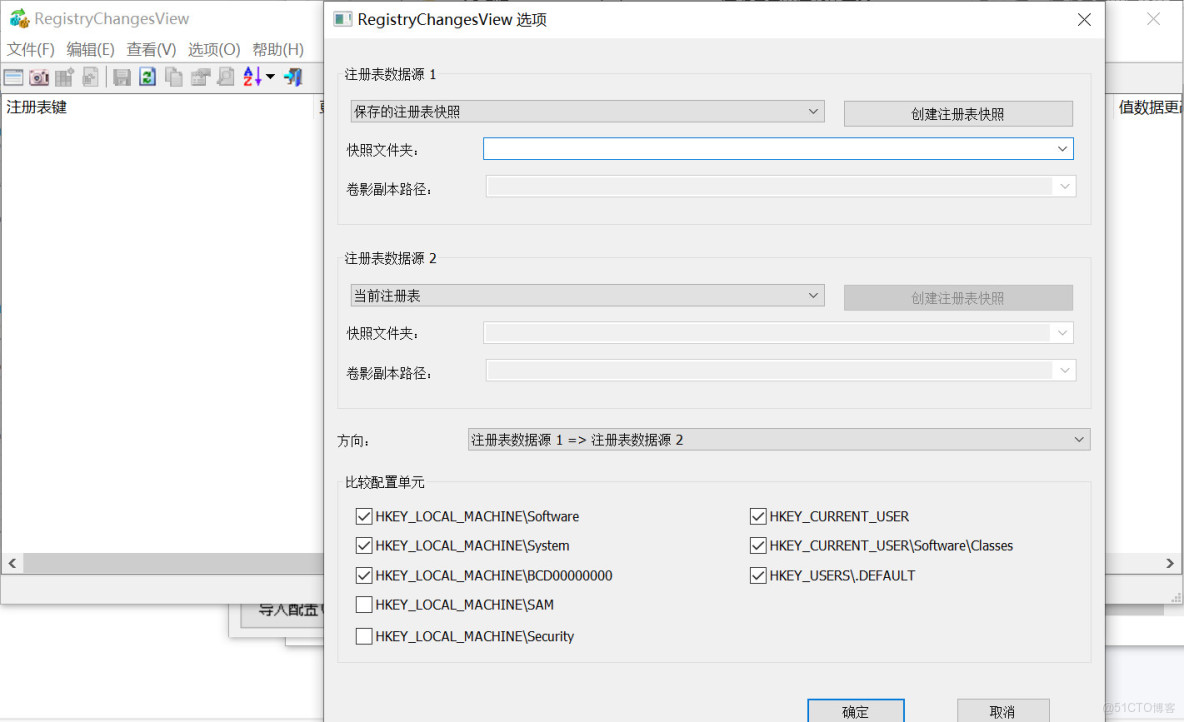
Task: Click the horizontal scrollbar right arrow
Action: pyautogui.click(x=1169, y=563)
